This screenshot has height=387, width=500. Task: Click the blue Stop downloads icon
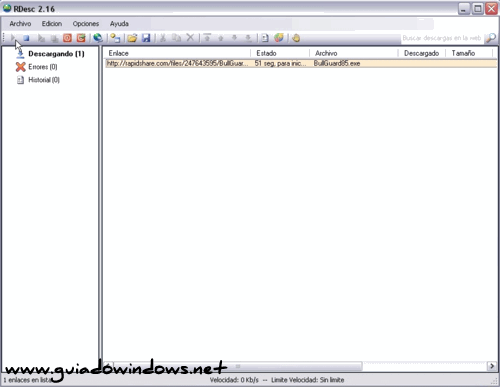(26, 38)
